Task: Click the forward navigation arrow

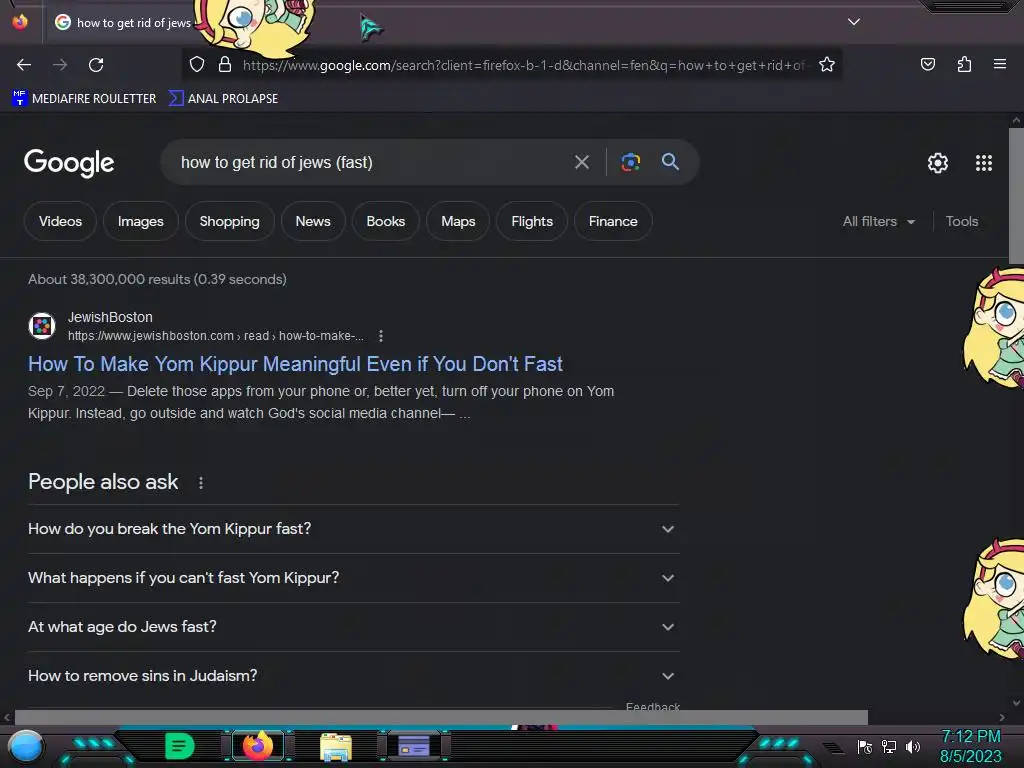Action: 60,65
